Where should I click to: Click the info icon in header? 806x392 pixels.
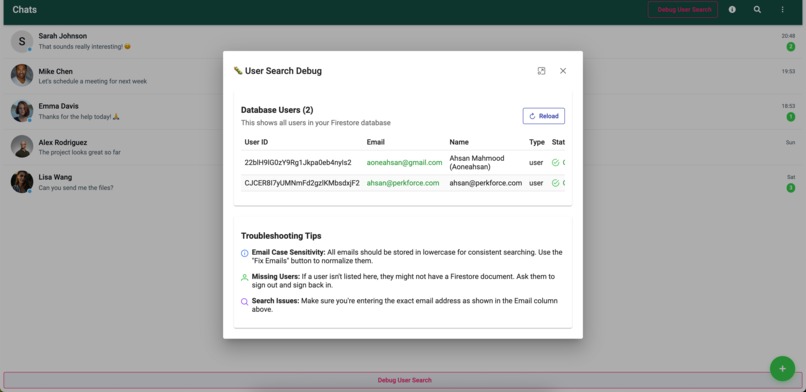point(732,9)
